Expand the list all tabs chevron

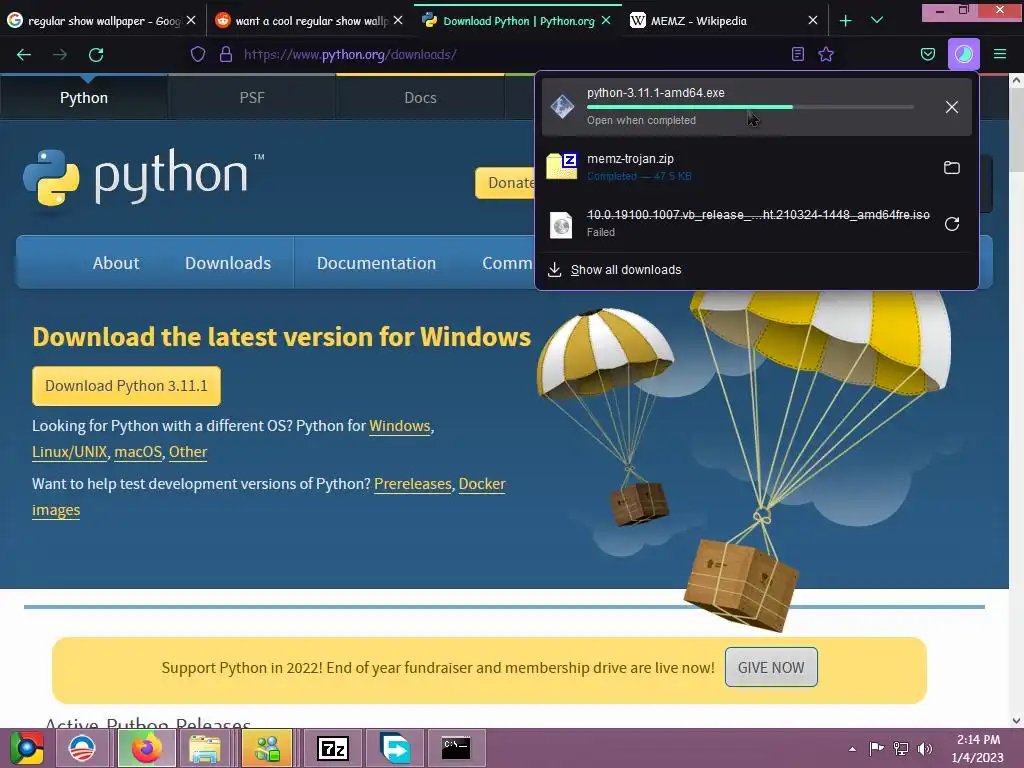[x=877, y=20]
